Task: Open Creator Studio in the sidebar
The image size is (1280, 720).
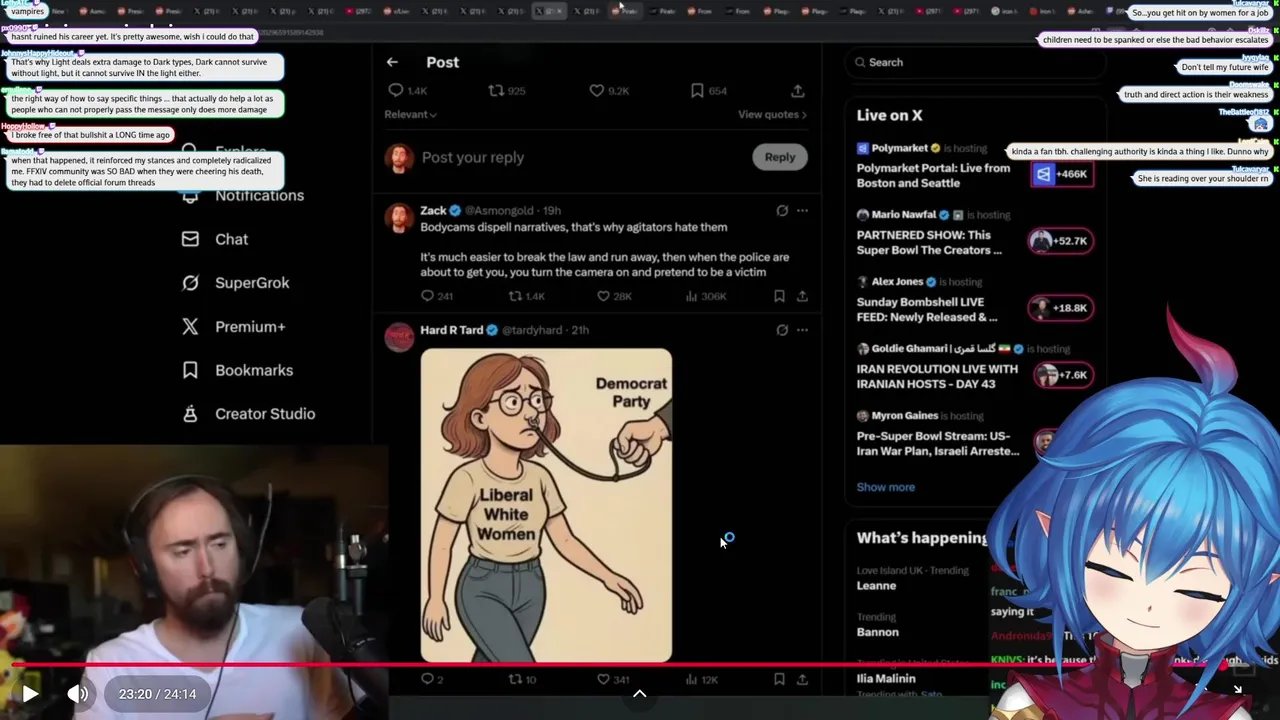Action: pos(249,414)
